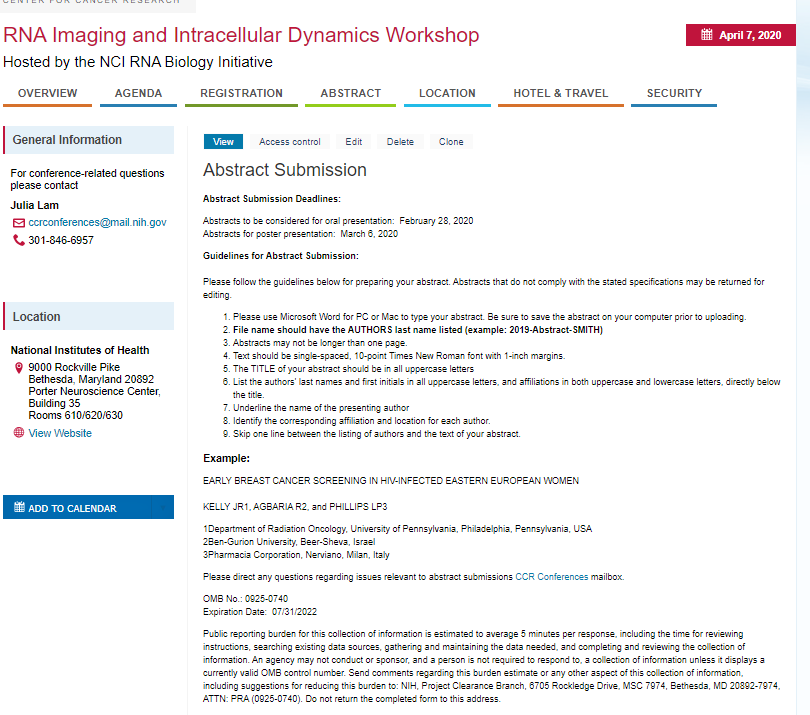Click the 2Ben-Gurion University affiliation line
This screenshot has width=810, height=715.
[x=289, y=541]
